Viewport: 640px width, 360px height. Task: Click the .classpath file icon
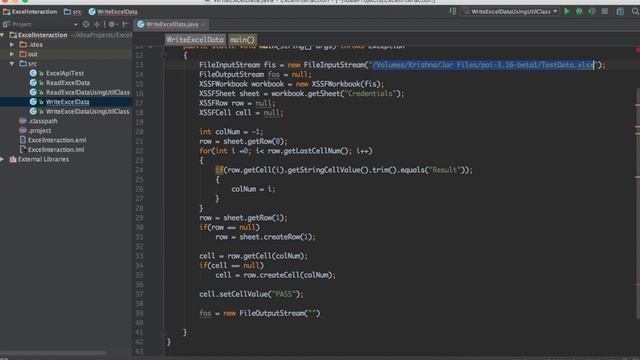pyautogui.click(x=23, y=121)
